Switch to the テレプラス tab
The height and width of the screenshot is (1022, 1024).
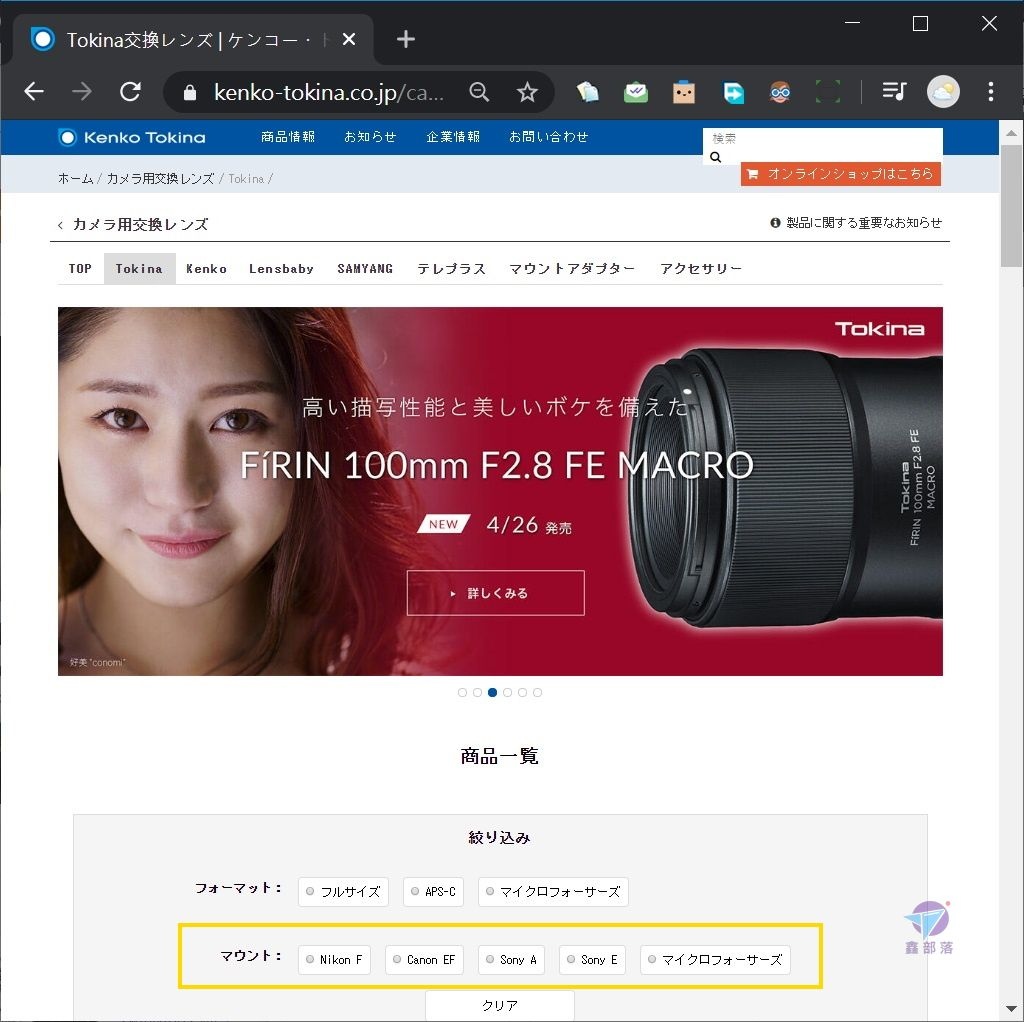pos(451,268)
